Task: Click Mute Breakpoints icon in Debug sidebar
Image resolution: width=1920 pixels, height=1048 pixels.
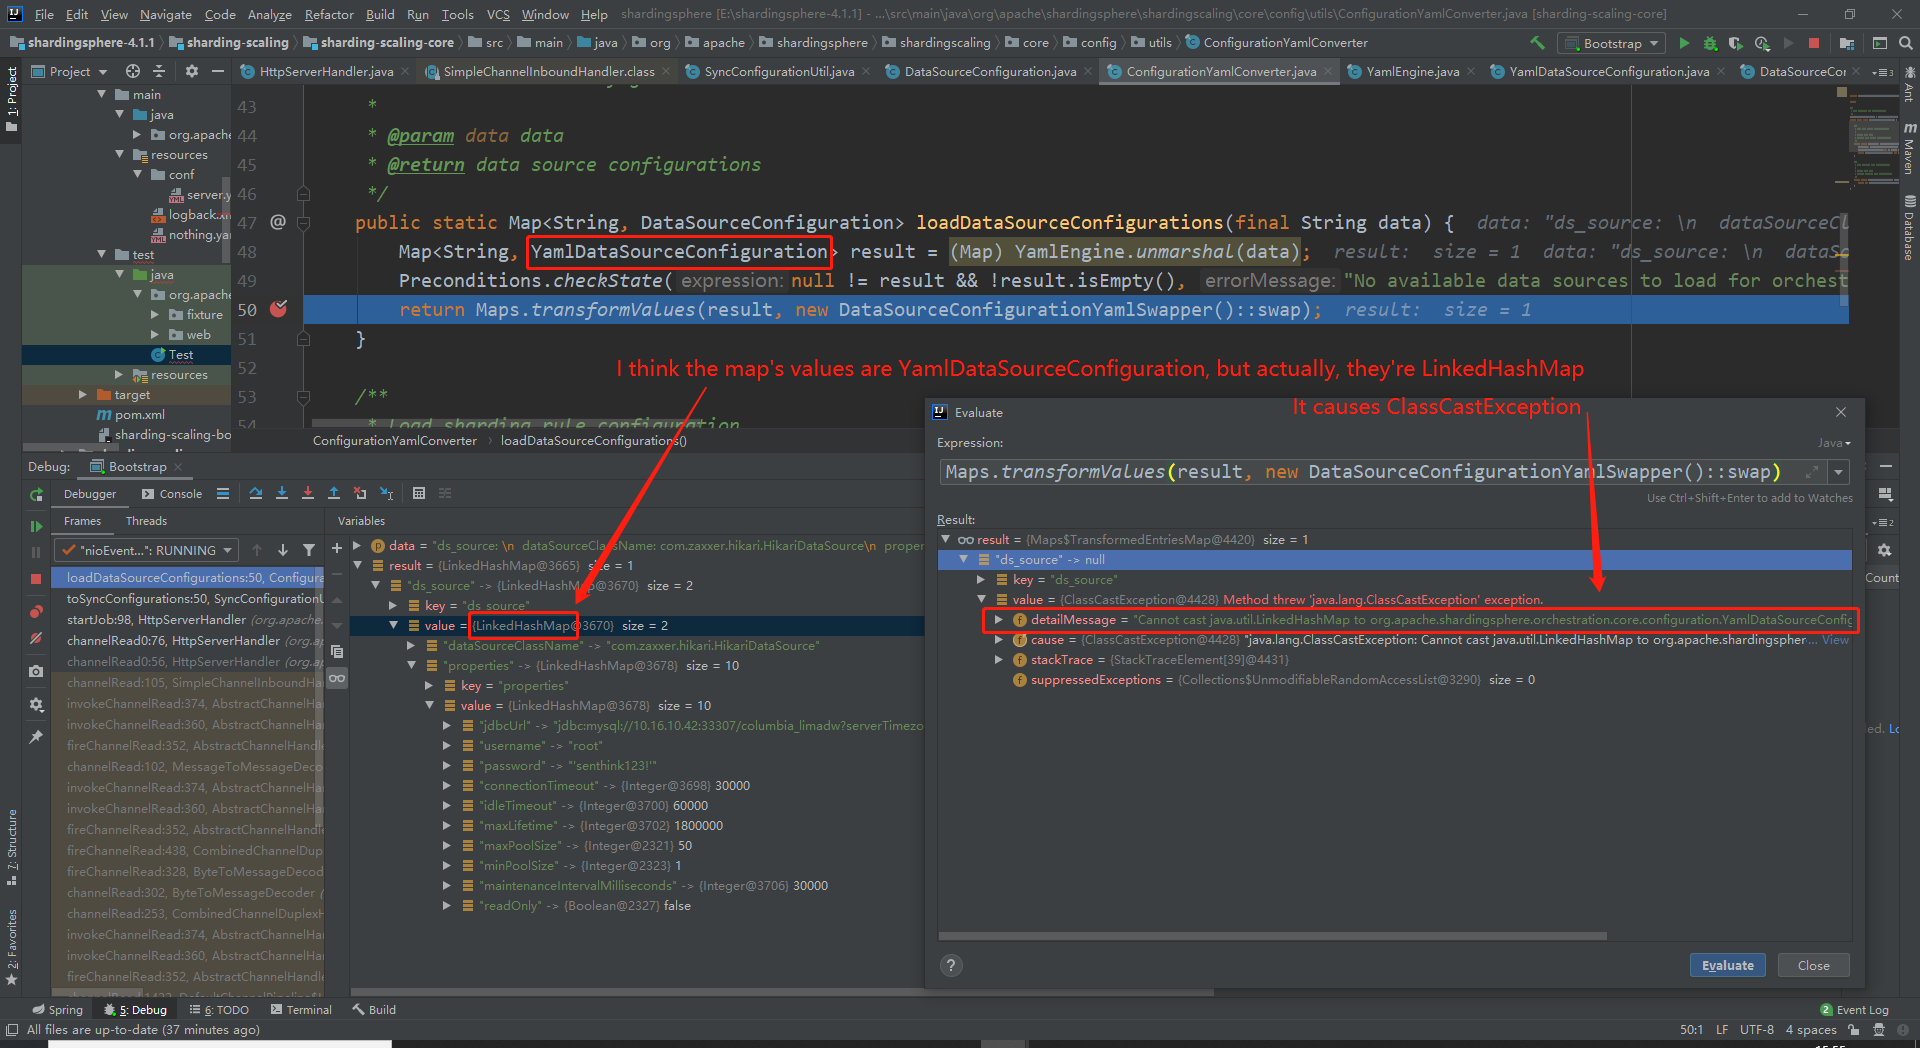Action: 36,637
